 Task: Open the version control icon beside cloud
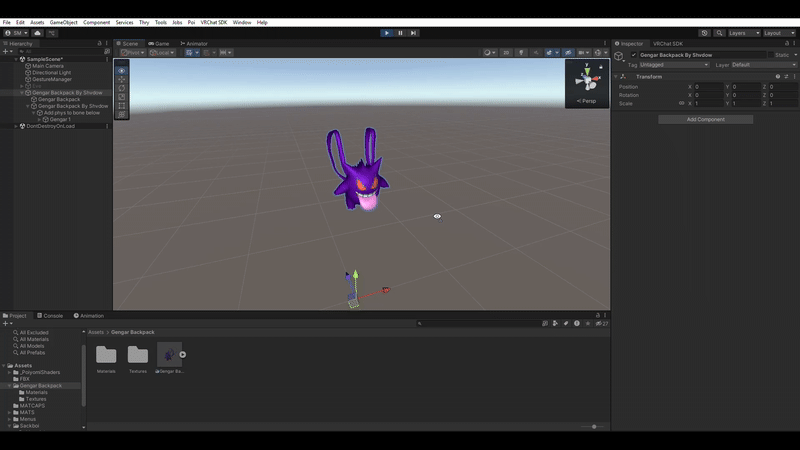(52, 33)
